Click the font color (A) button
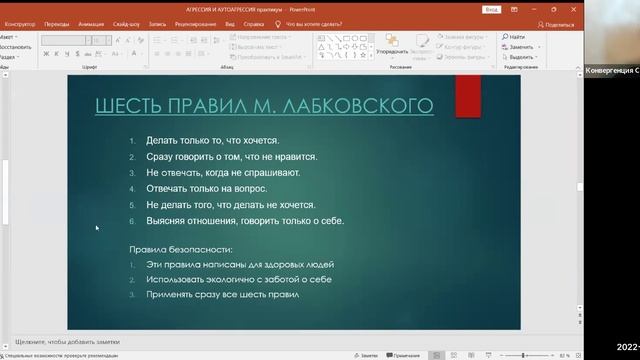The height and width of the screenshot is (360, 640). pyautogui.click(x=133, y=54)
